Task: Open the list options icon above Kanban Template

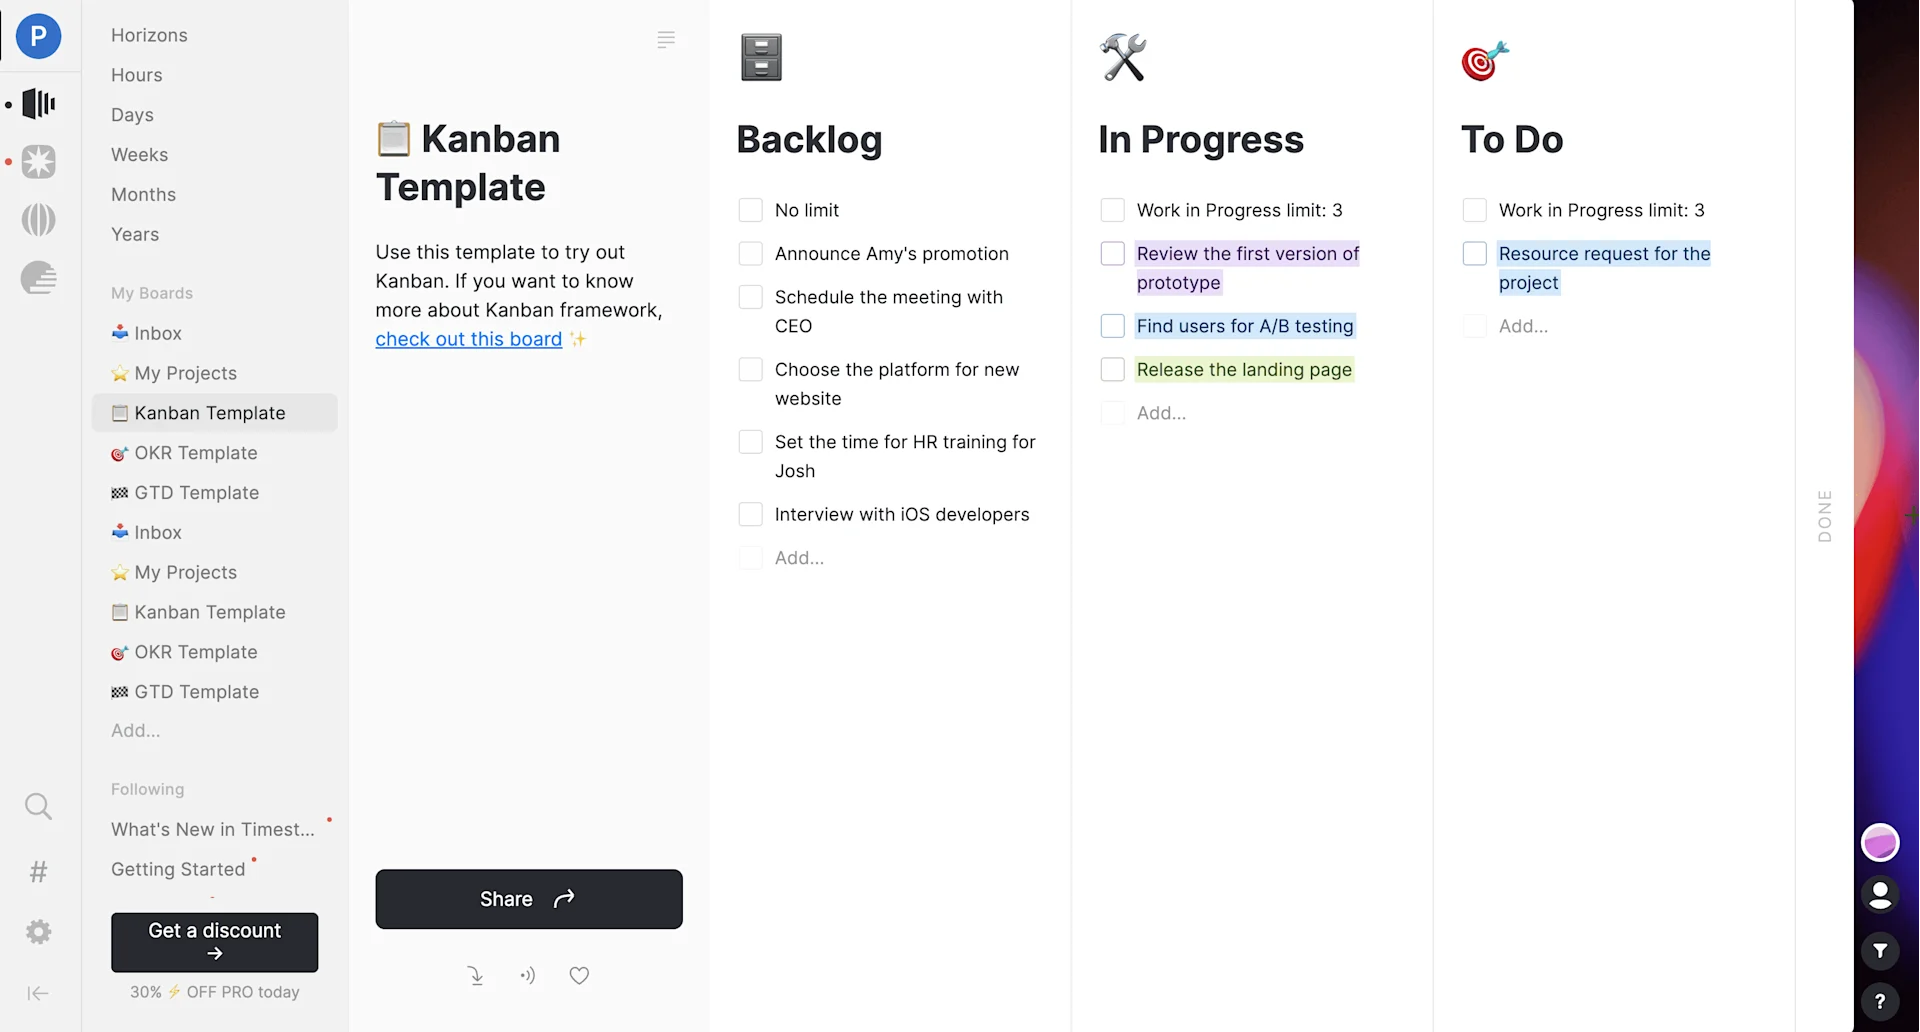Action: 666,39
